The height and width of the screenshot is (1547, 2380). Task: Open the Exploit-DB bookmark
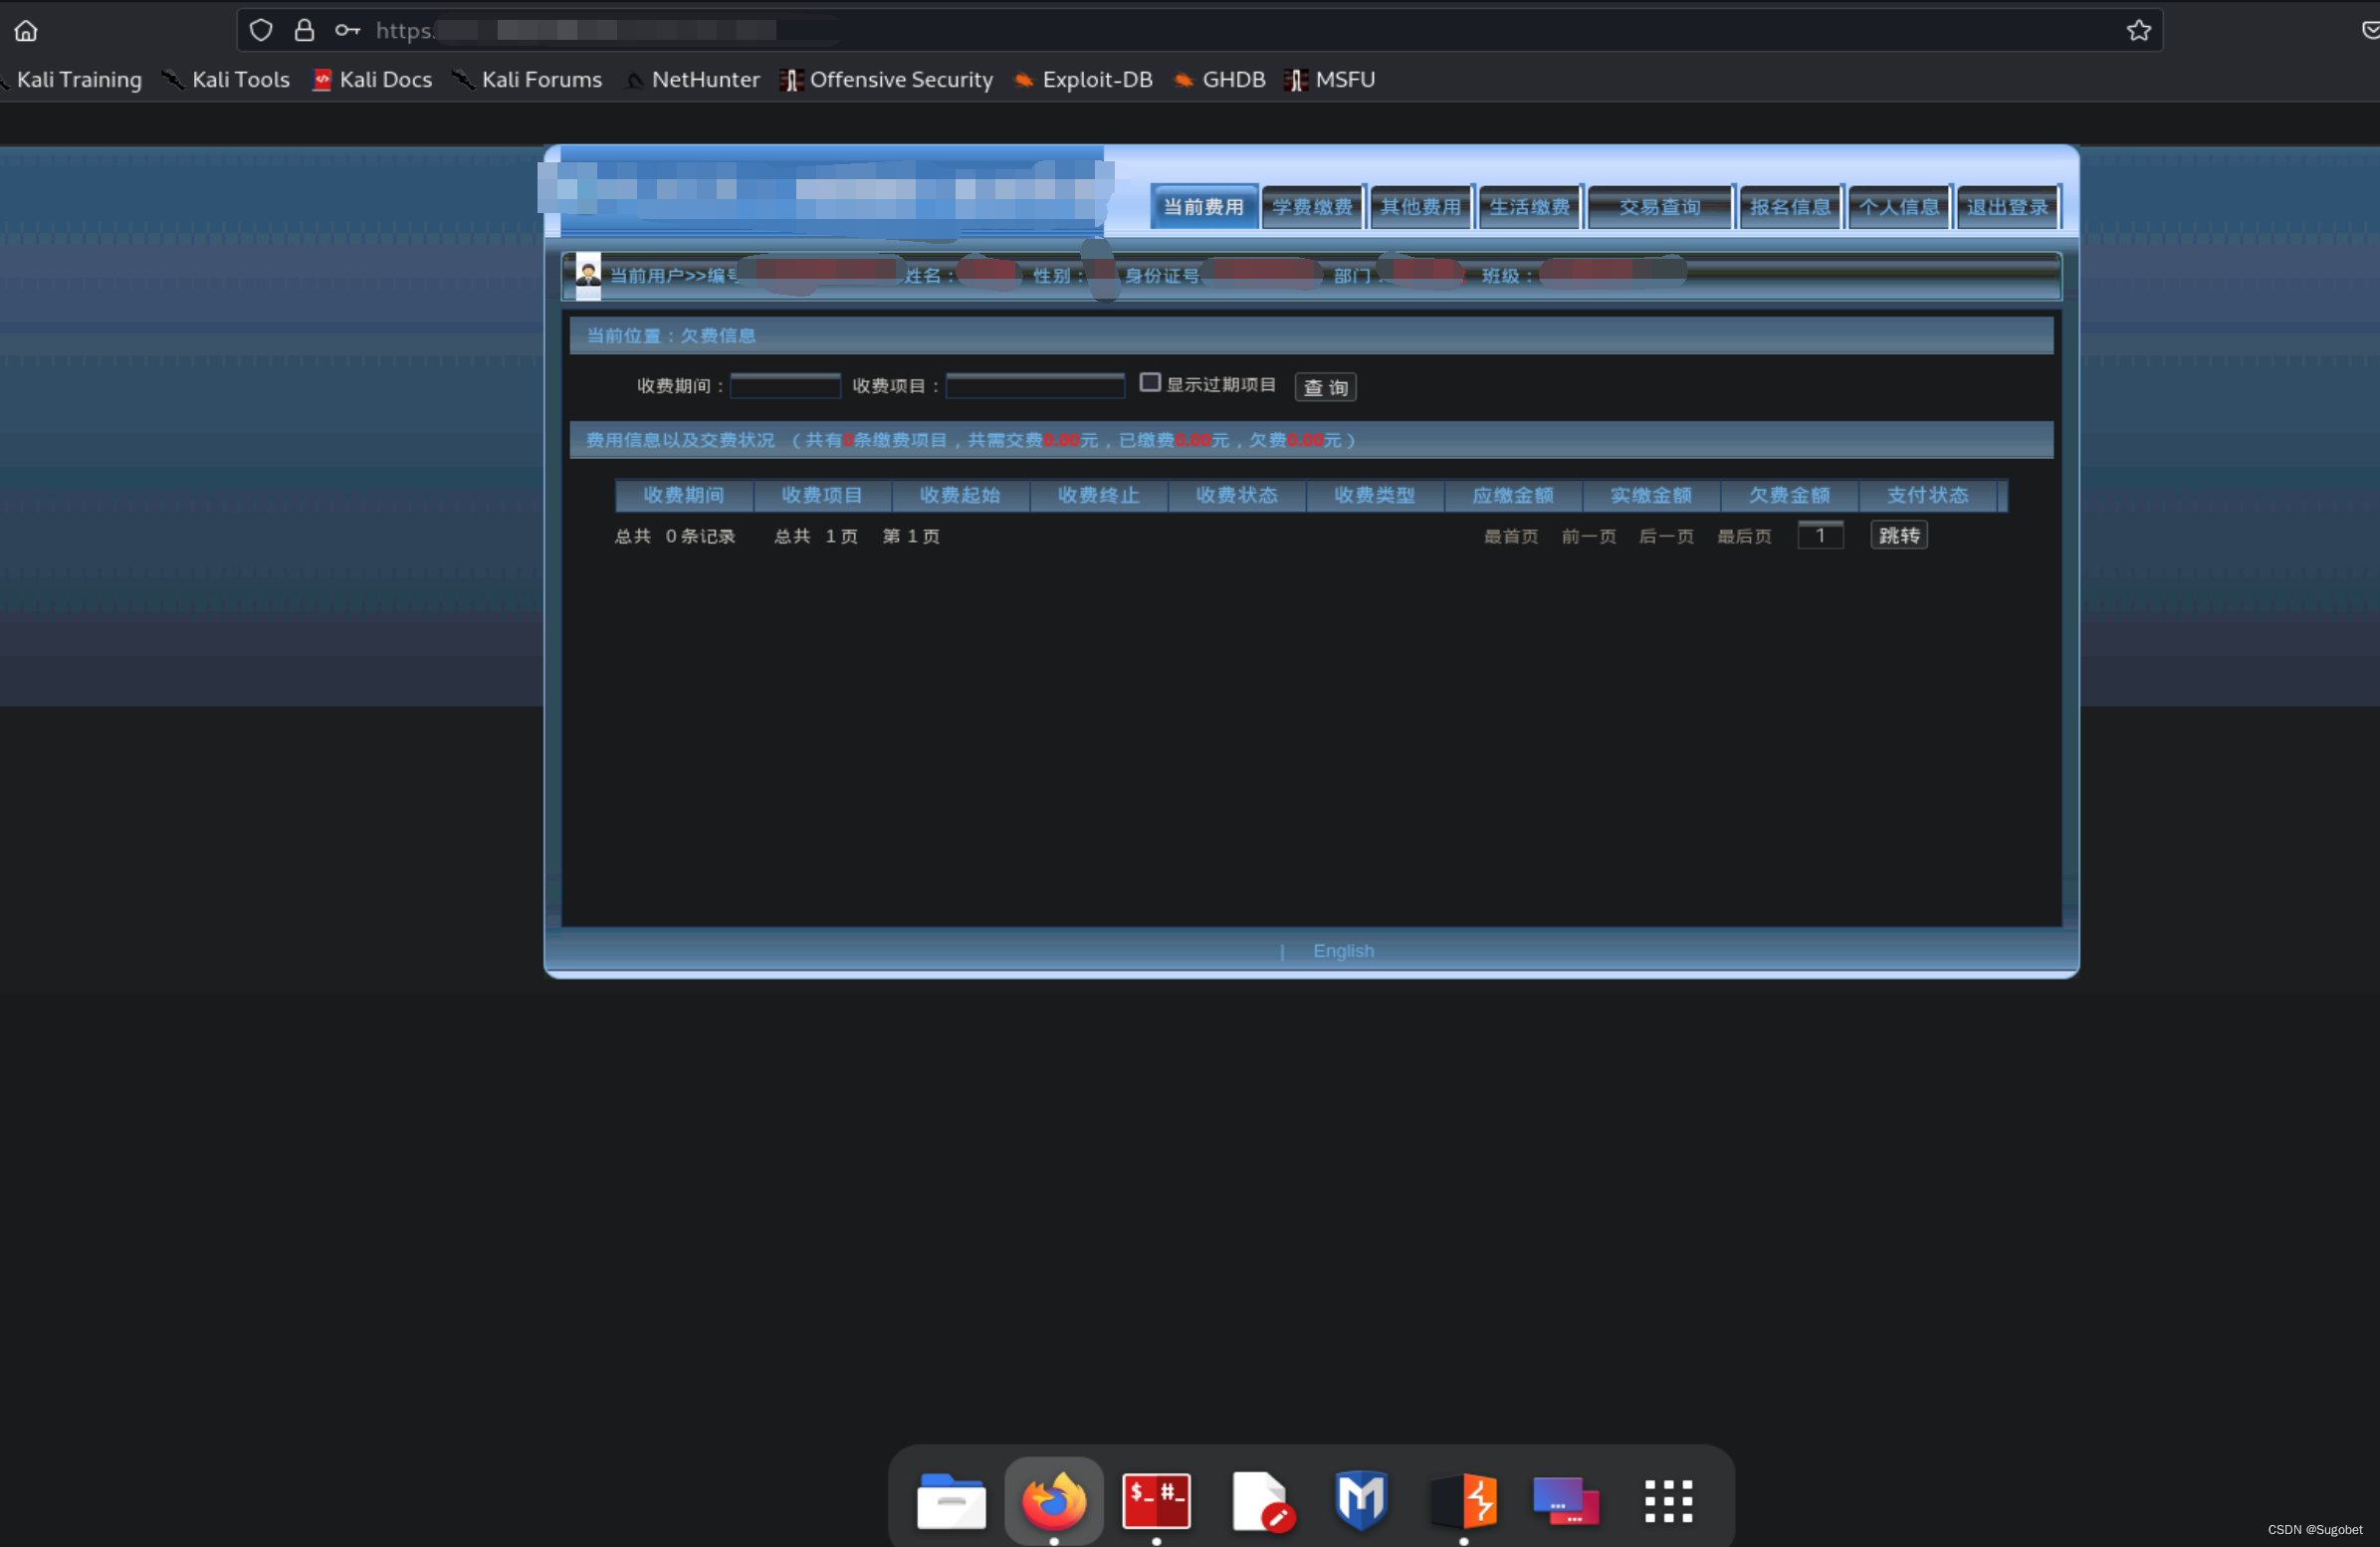tap(1096, 80)
